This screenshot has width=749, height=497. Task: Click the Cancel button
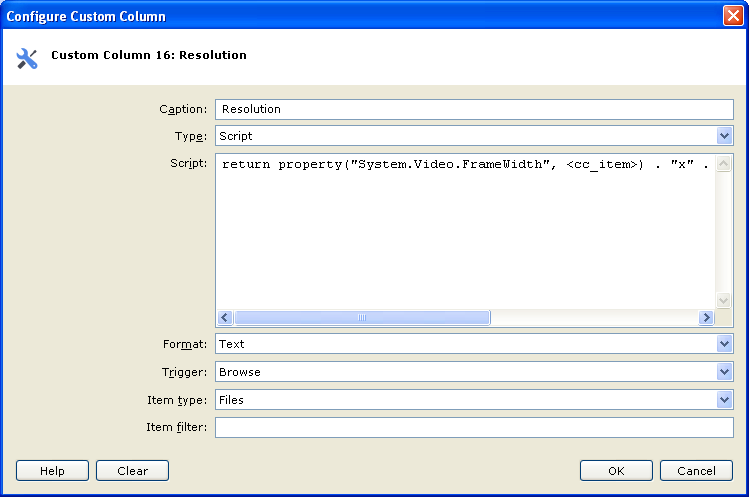click(x=696, y=471)
